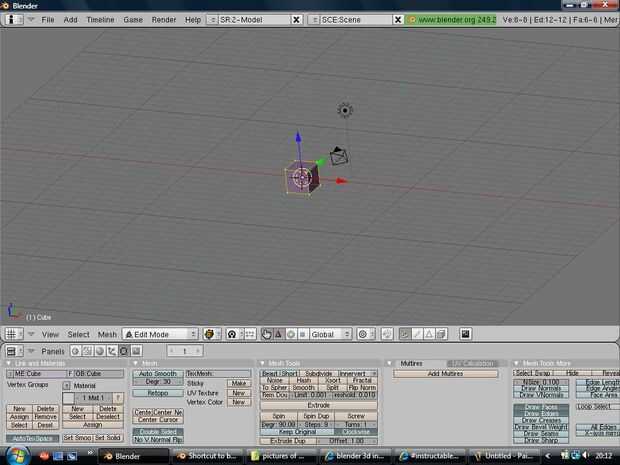Screen dimensions: 620x465
Task: Select the translate manipulator triangle icon
Action: click(x=279, y=334)
